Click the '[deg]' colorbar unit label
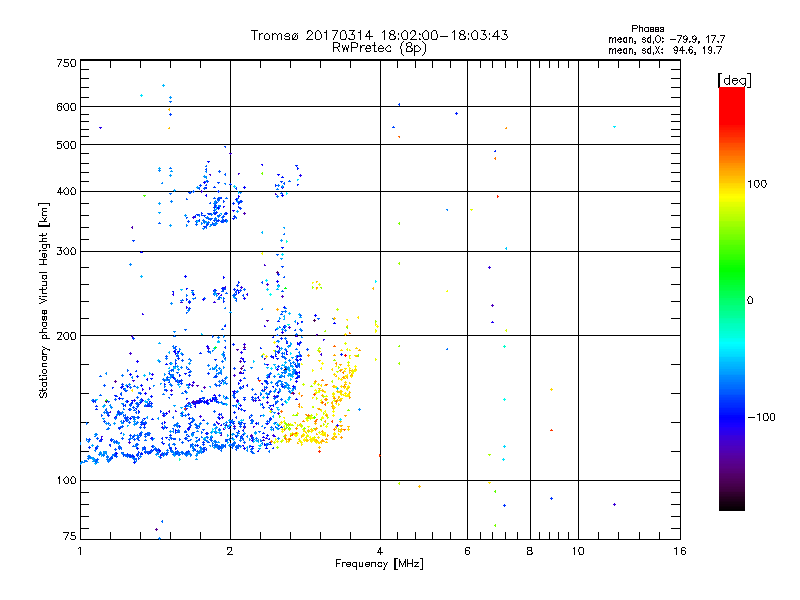This screenshot has height=600, width=800. [x=734, y=80]
